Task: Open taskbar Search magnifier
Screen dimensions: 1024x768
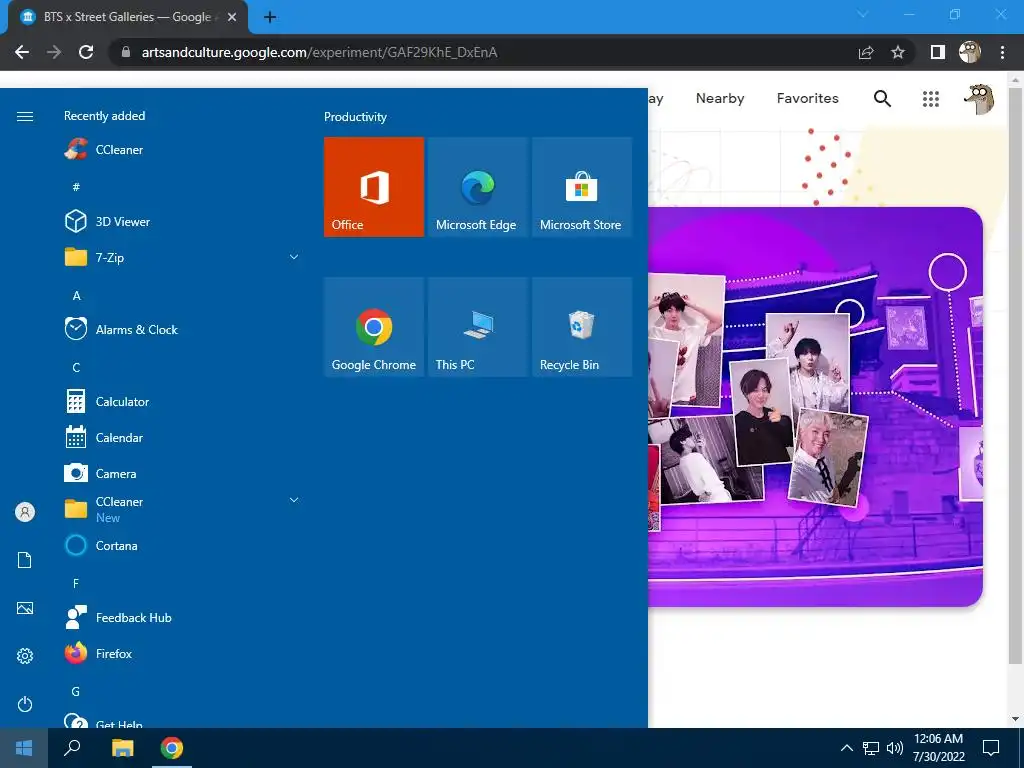Action: tap(72, 748)
